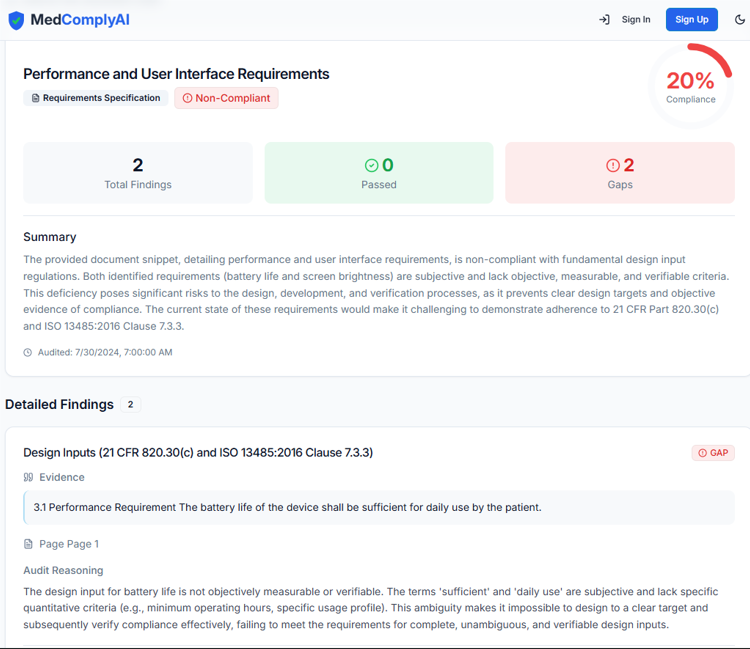The width and height of the screenshot is (750, 649).
Task: Select the Non-Compliant status badge
Action: (226, 98)
